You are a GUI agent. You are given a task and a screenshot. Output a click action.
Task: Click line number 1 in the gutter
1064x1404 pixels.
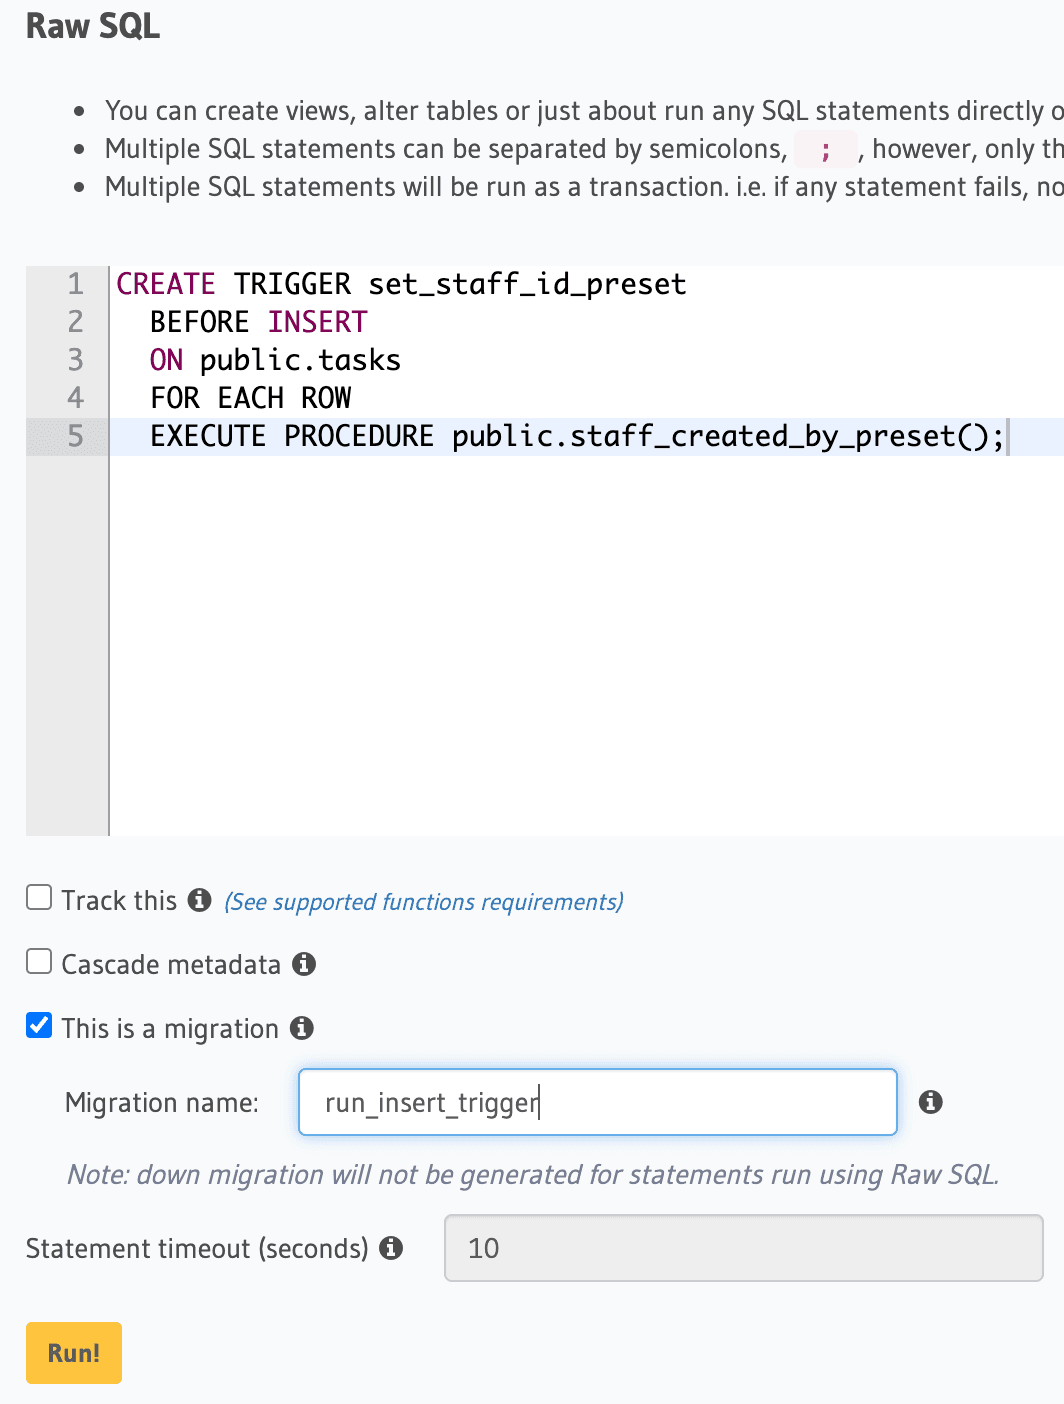74,285
